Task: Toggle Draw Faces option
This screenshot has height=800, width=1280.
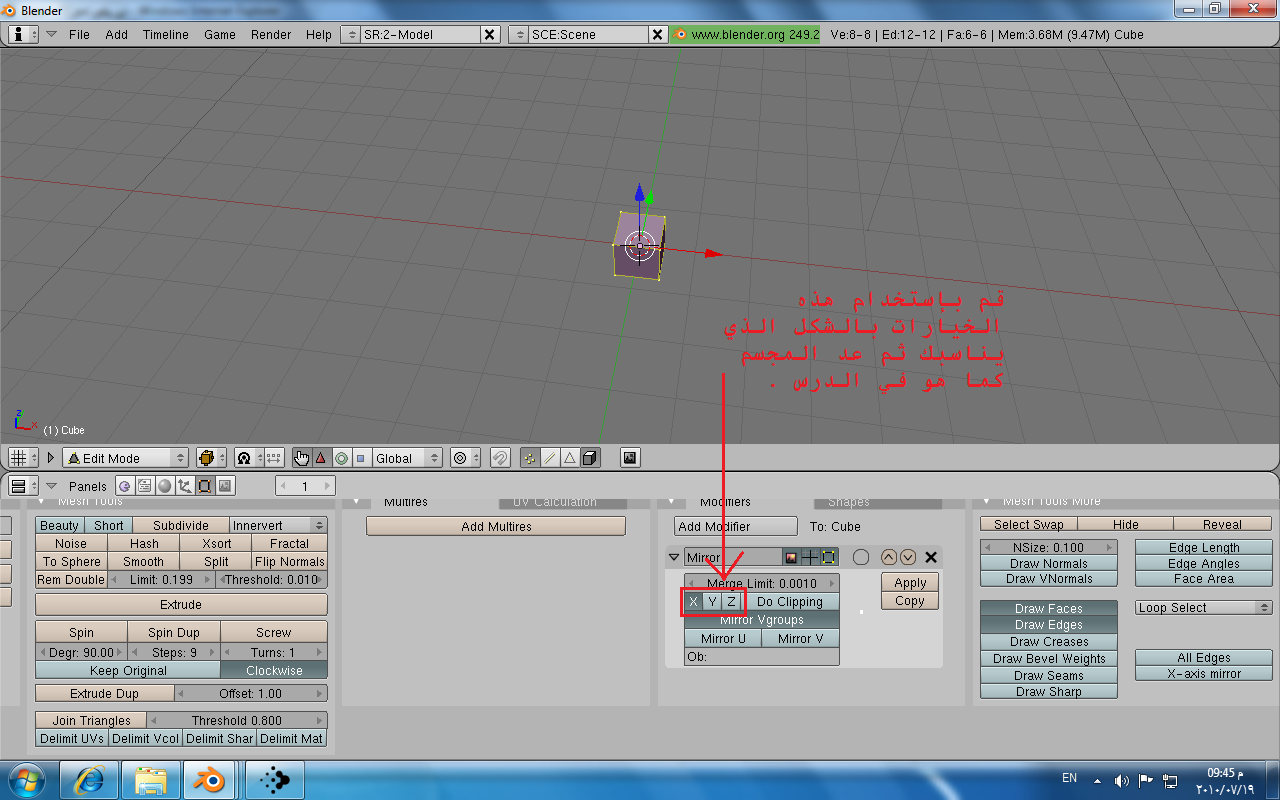Action: click(x=1049, y=608)
